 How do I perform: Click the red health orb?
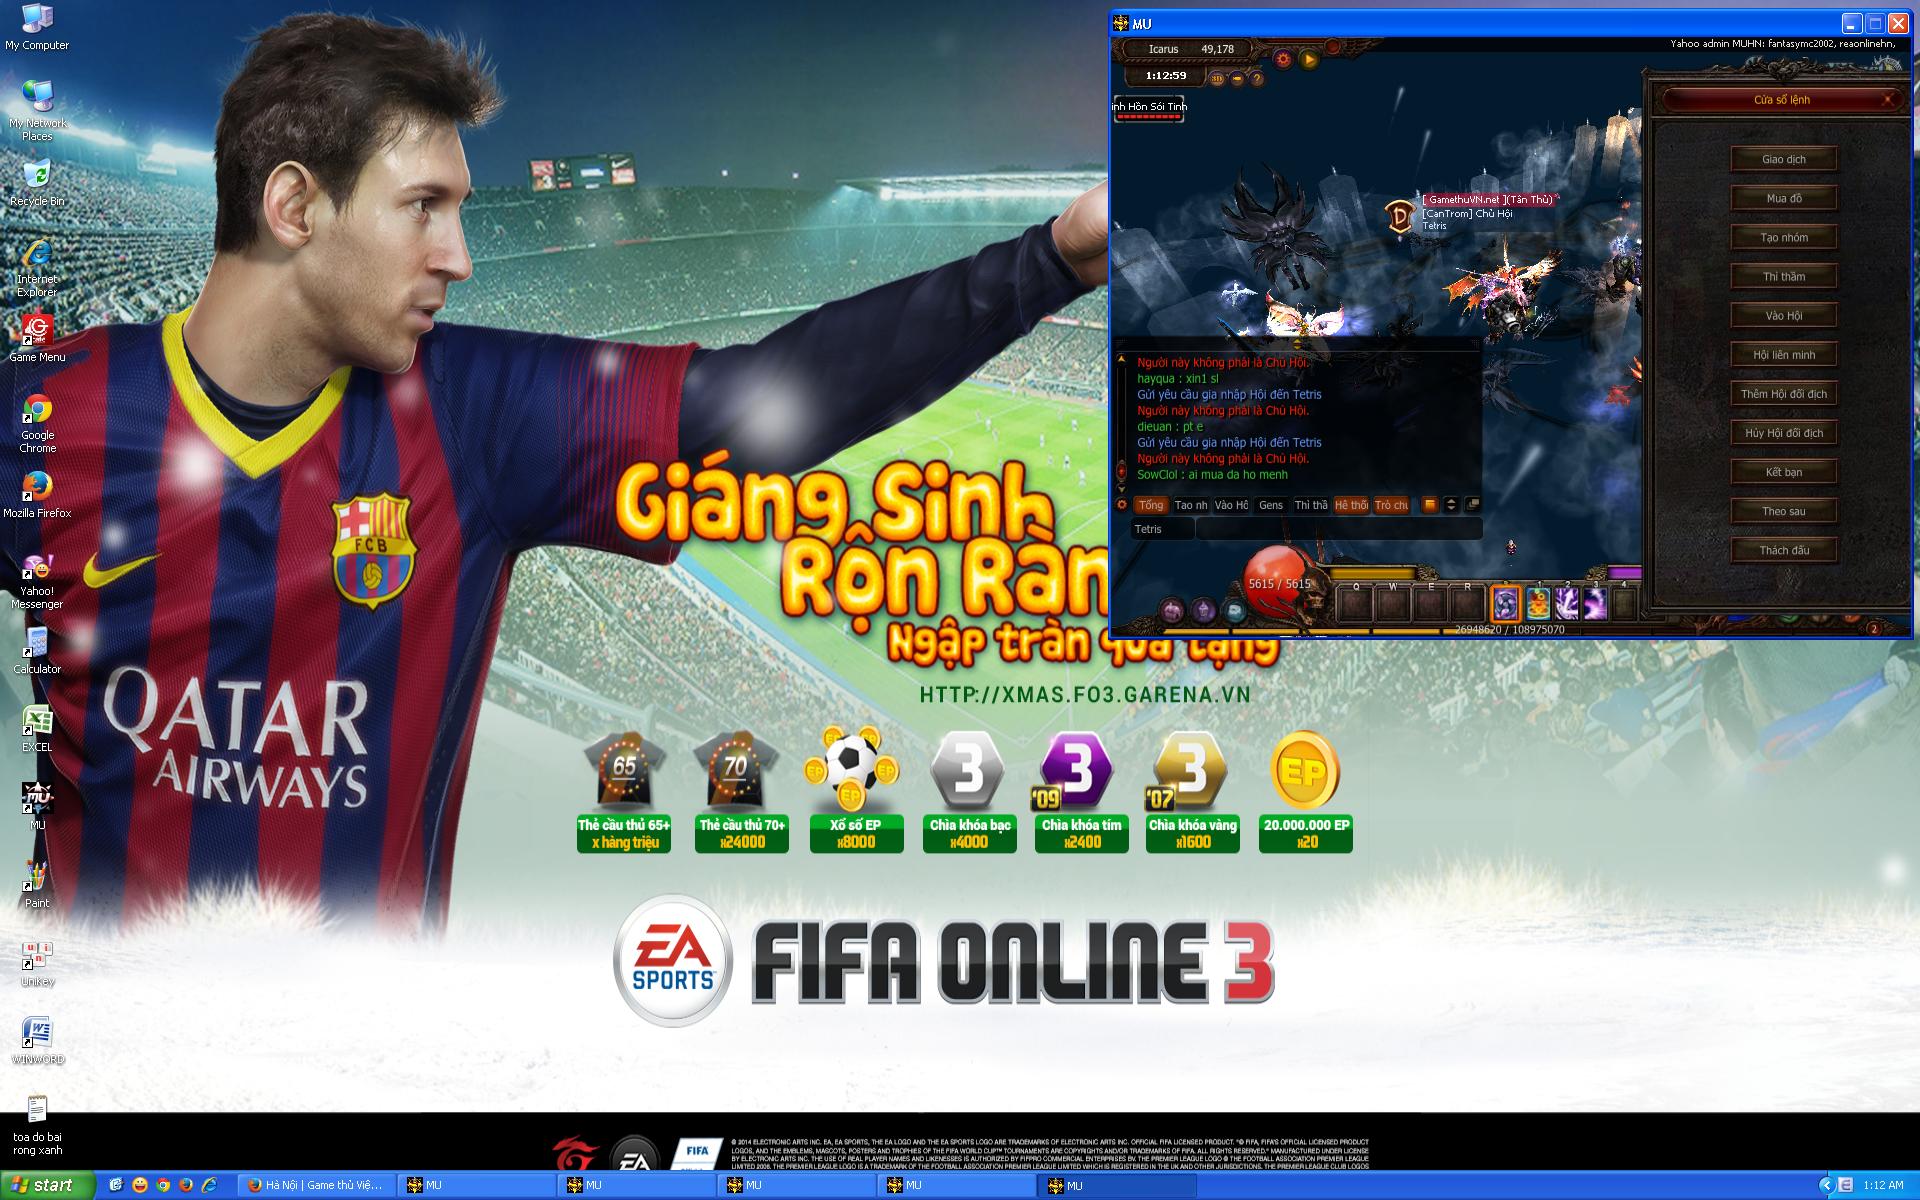coord(1277,582)
